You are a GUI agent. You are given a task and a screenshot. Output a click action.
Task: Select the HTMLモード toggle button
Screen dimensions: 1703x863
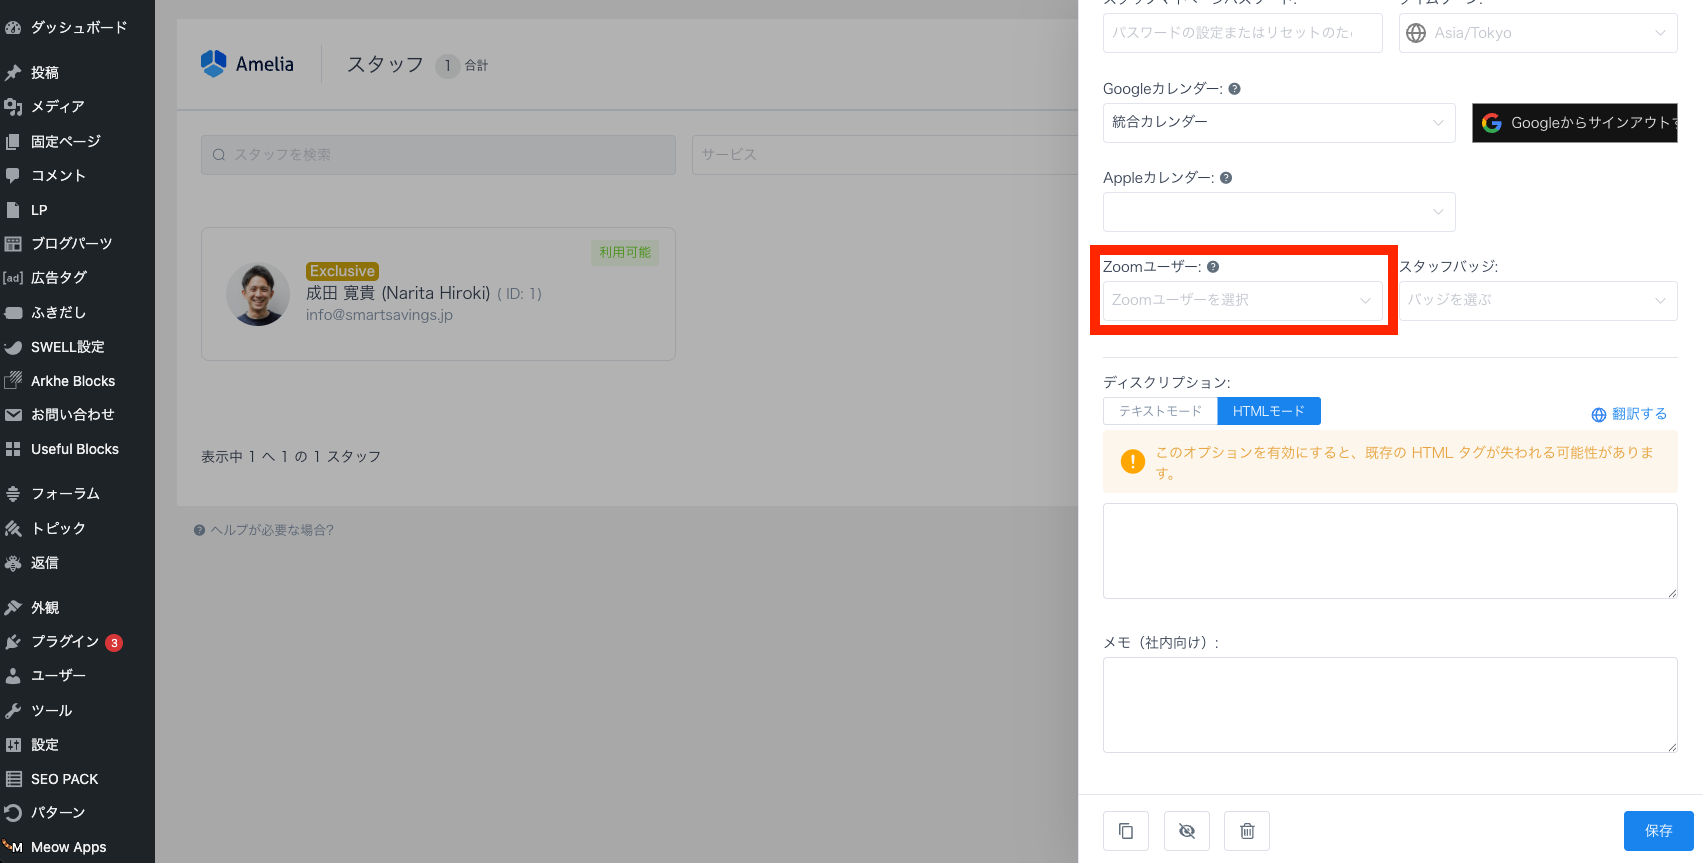(1268, 411)
